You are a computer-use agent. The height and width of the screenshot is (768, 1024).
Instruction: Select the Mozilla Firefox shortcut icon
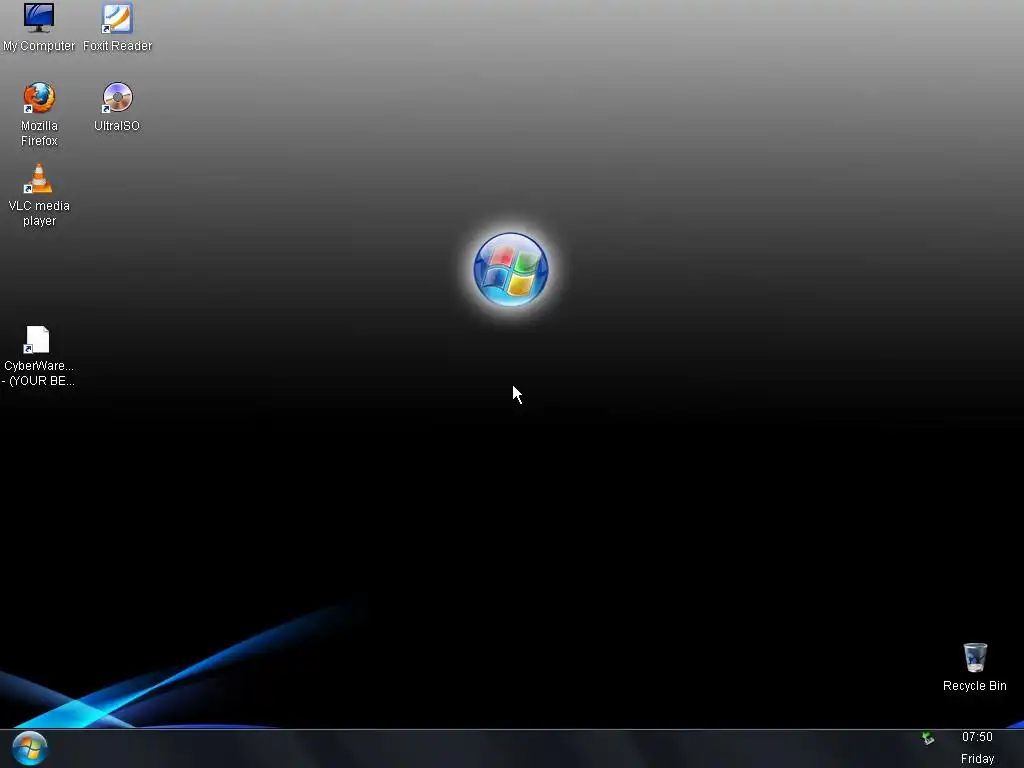pyautogui.click(x=39, y=98)
